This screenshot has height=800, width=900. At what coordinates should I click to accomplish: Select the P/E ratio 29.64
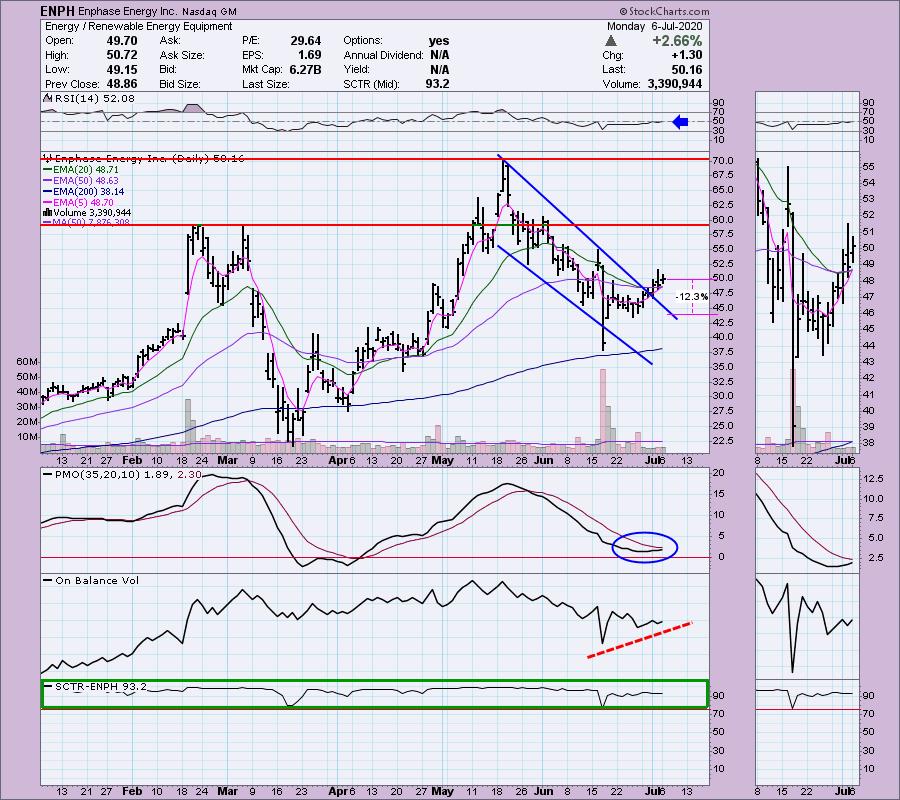pyautogui.click(x=305, y=41)
